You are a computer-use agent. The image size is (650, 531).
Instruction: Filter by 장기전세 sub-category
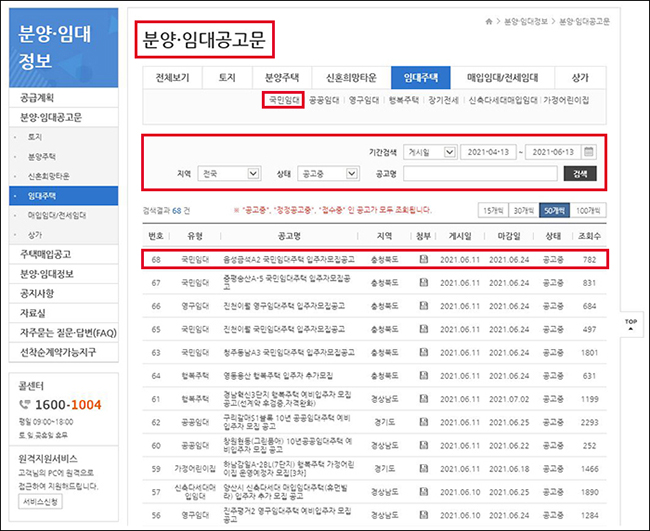click(x=443, y=100)
